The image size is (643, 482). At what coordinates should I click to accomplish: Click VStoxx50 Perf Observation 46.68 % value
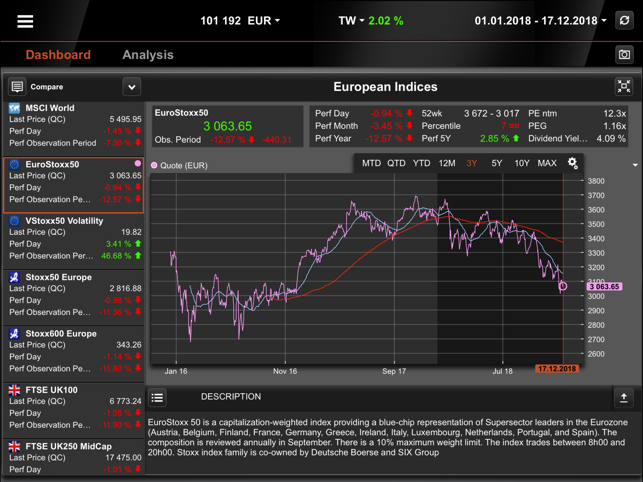pyautogui.click(x=116, y=256)
